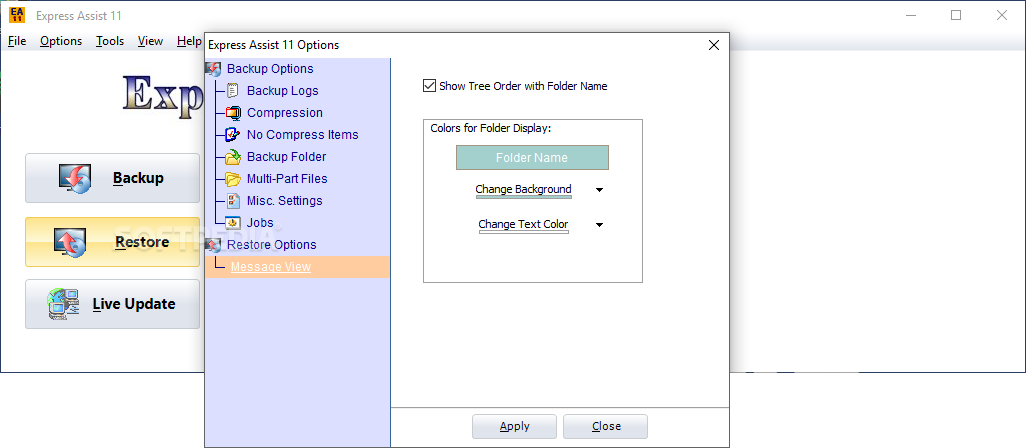
Task: Maximize the Express Assist 11 main window
Action: tap(956, 15)
